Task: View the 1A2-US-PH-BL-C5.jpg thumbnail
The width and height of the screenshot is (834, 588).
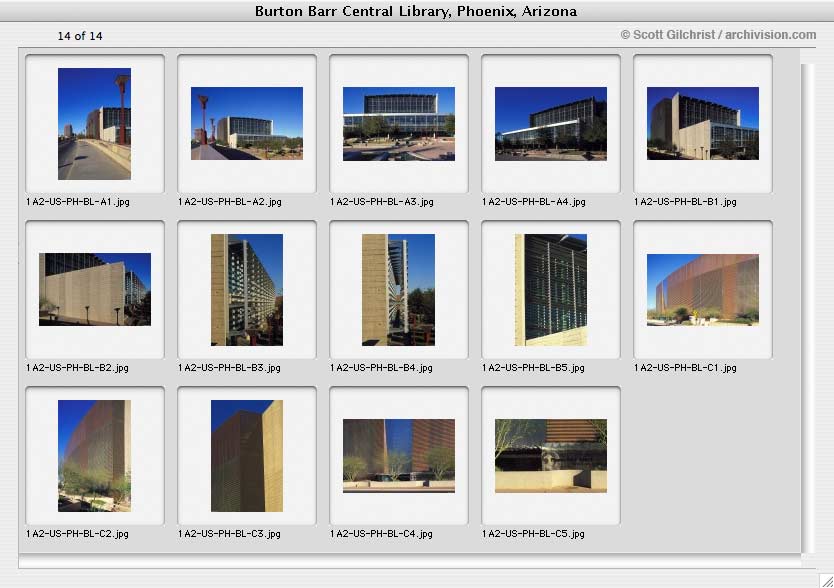Action: pos(551,456)
